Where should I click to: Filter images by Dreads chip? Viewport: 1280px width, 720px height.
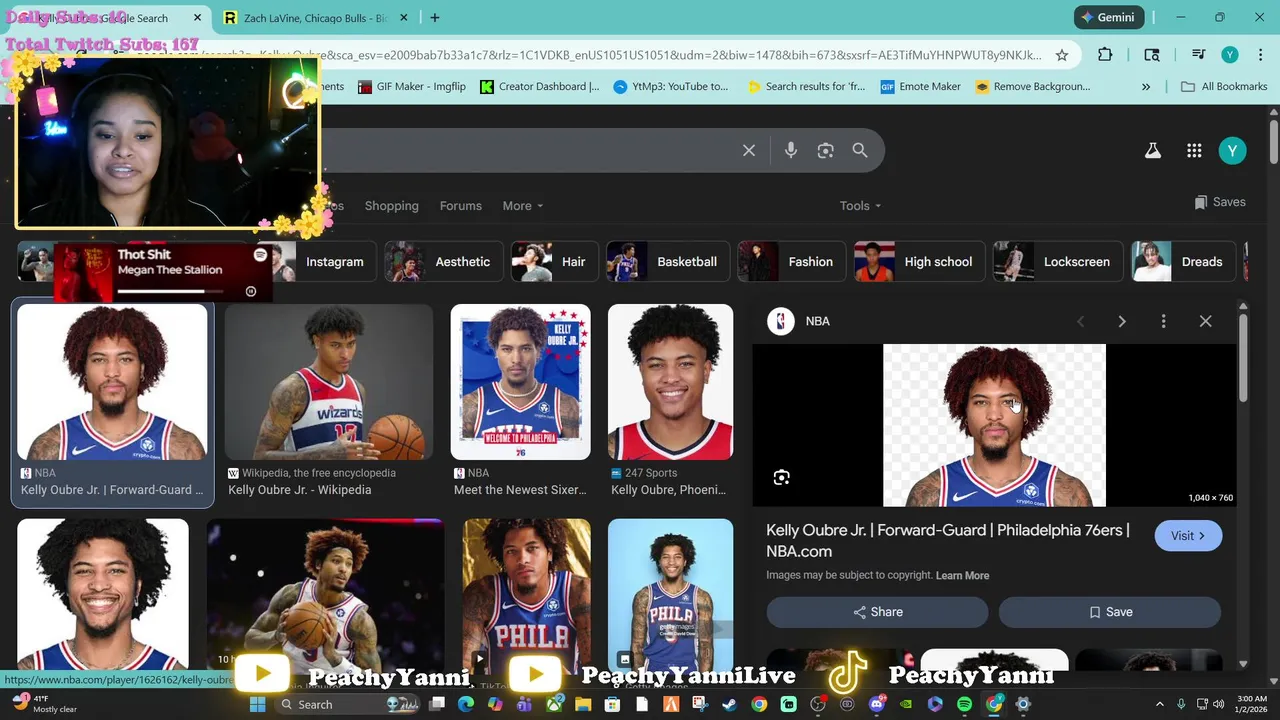tap(1184, 262)
